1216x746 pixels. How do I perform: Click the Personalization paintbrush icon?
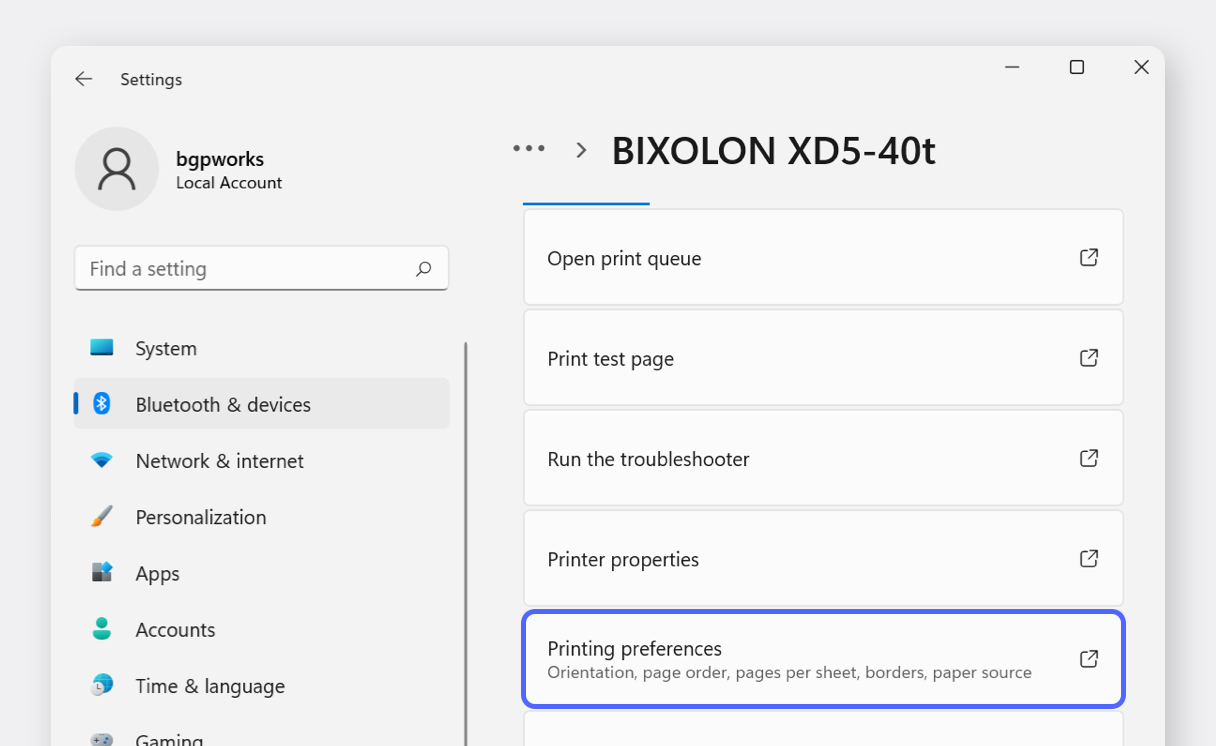click(102, 517)
